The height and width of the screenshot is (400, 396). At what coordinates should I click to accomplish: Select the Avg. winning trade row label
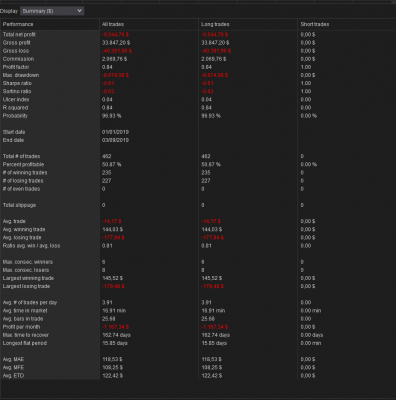pyautogui.click(x=24, y=229)
